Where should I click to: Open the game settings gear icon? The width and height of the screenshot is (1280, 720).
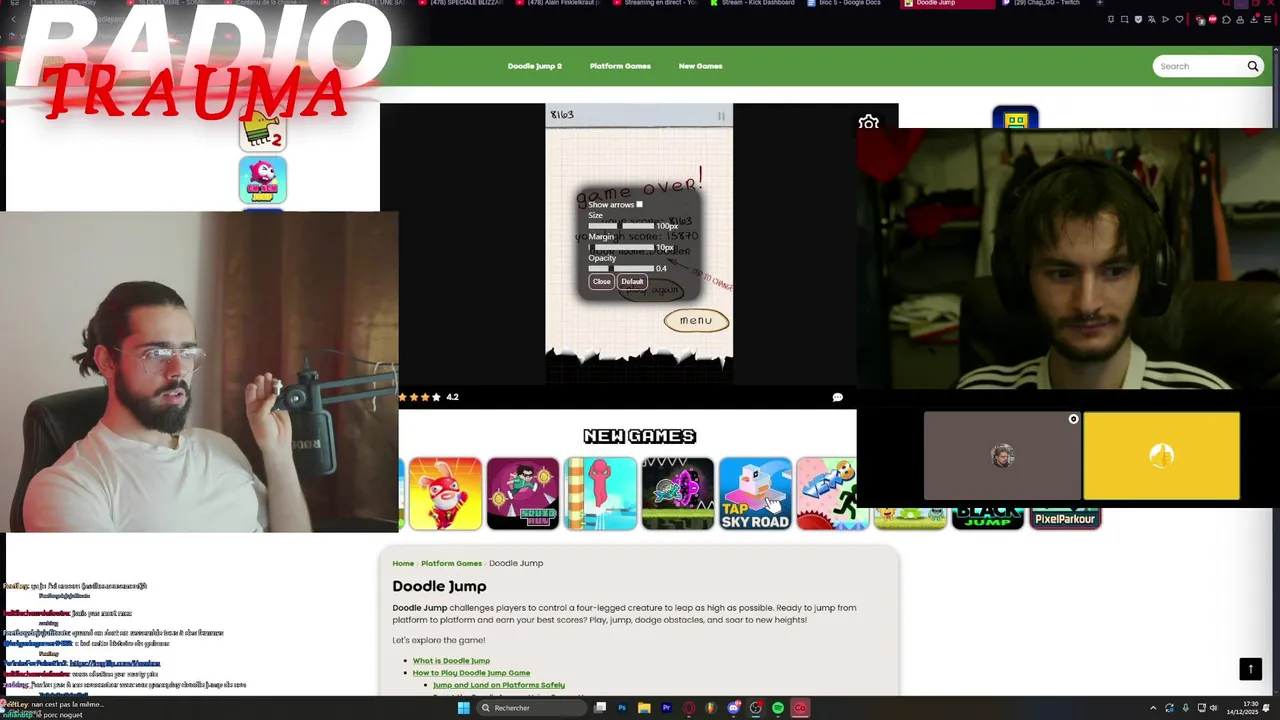(868, 121)
